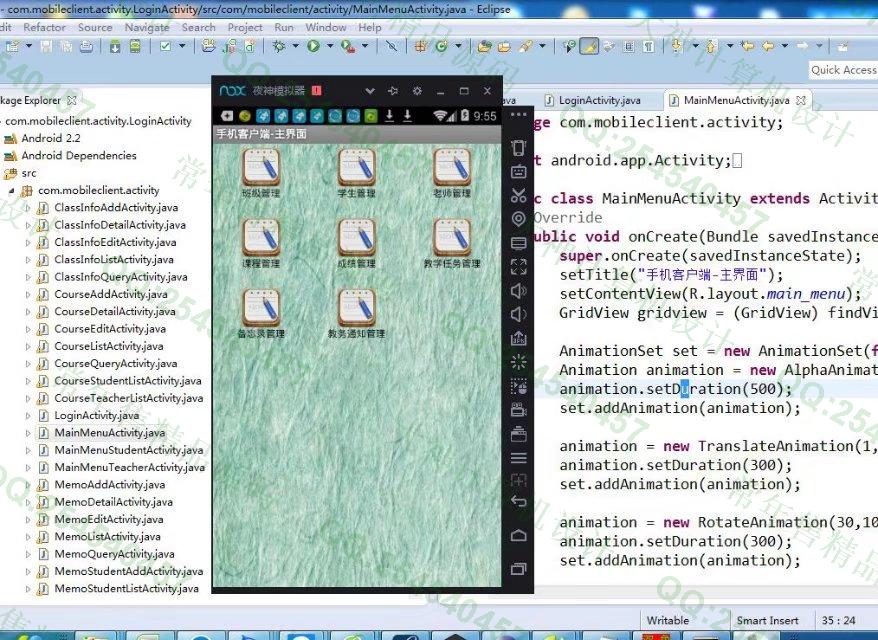Click Writable status bar entry
878x640 pixels.
pos(667,620)
